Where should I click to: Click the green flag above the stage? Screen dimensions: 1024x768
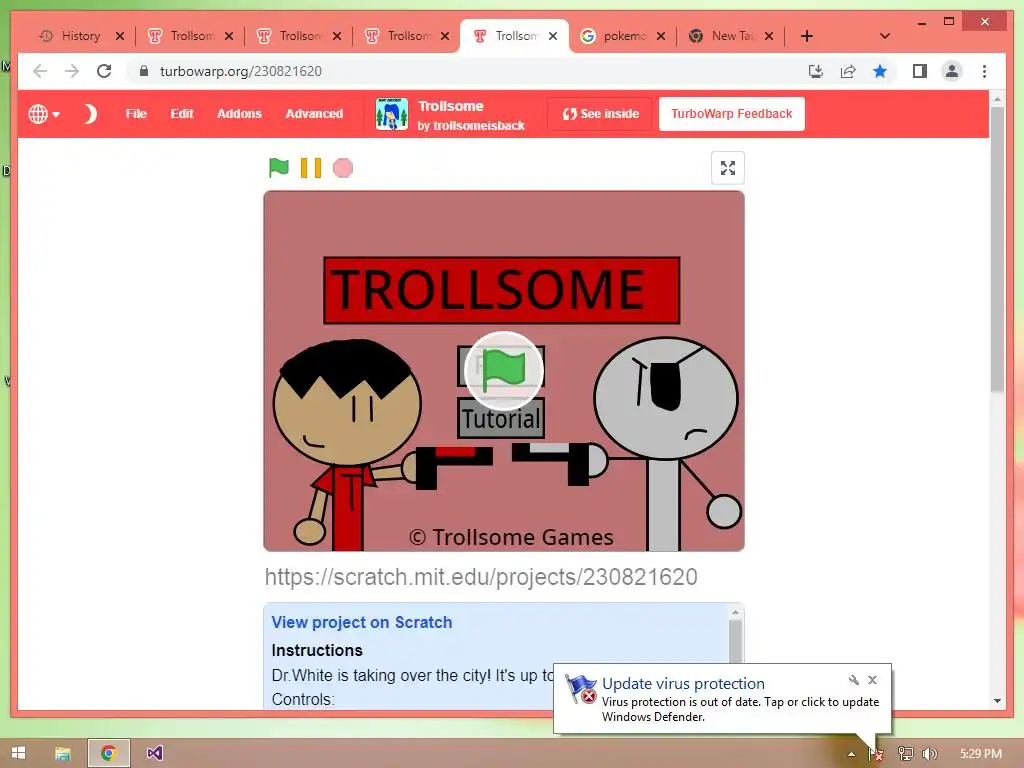pyautogui.click(x=279, y=168)
